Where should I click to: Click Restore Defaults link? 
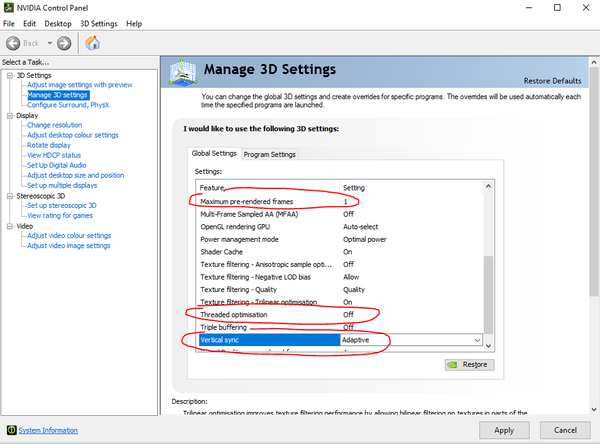tap(552, 81)
